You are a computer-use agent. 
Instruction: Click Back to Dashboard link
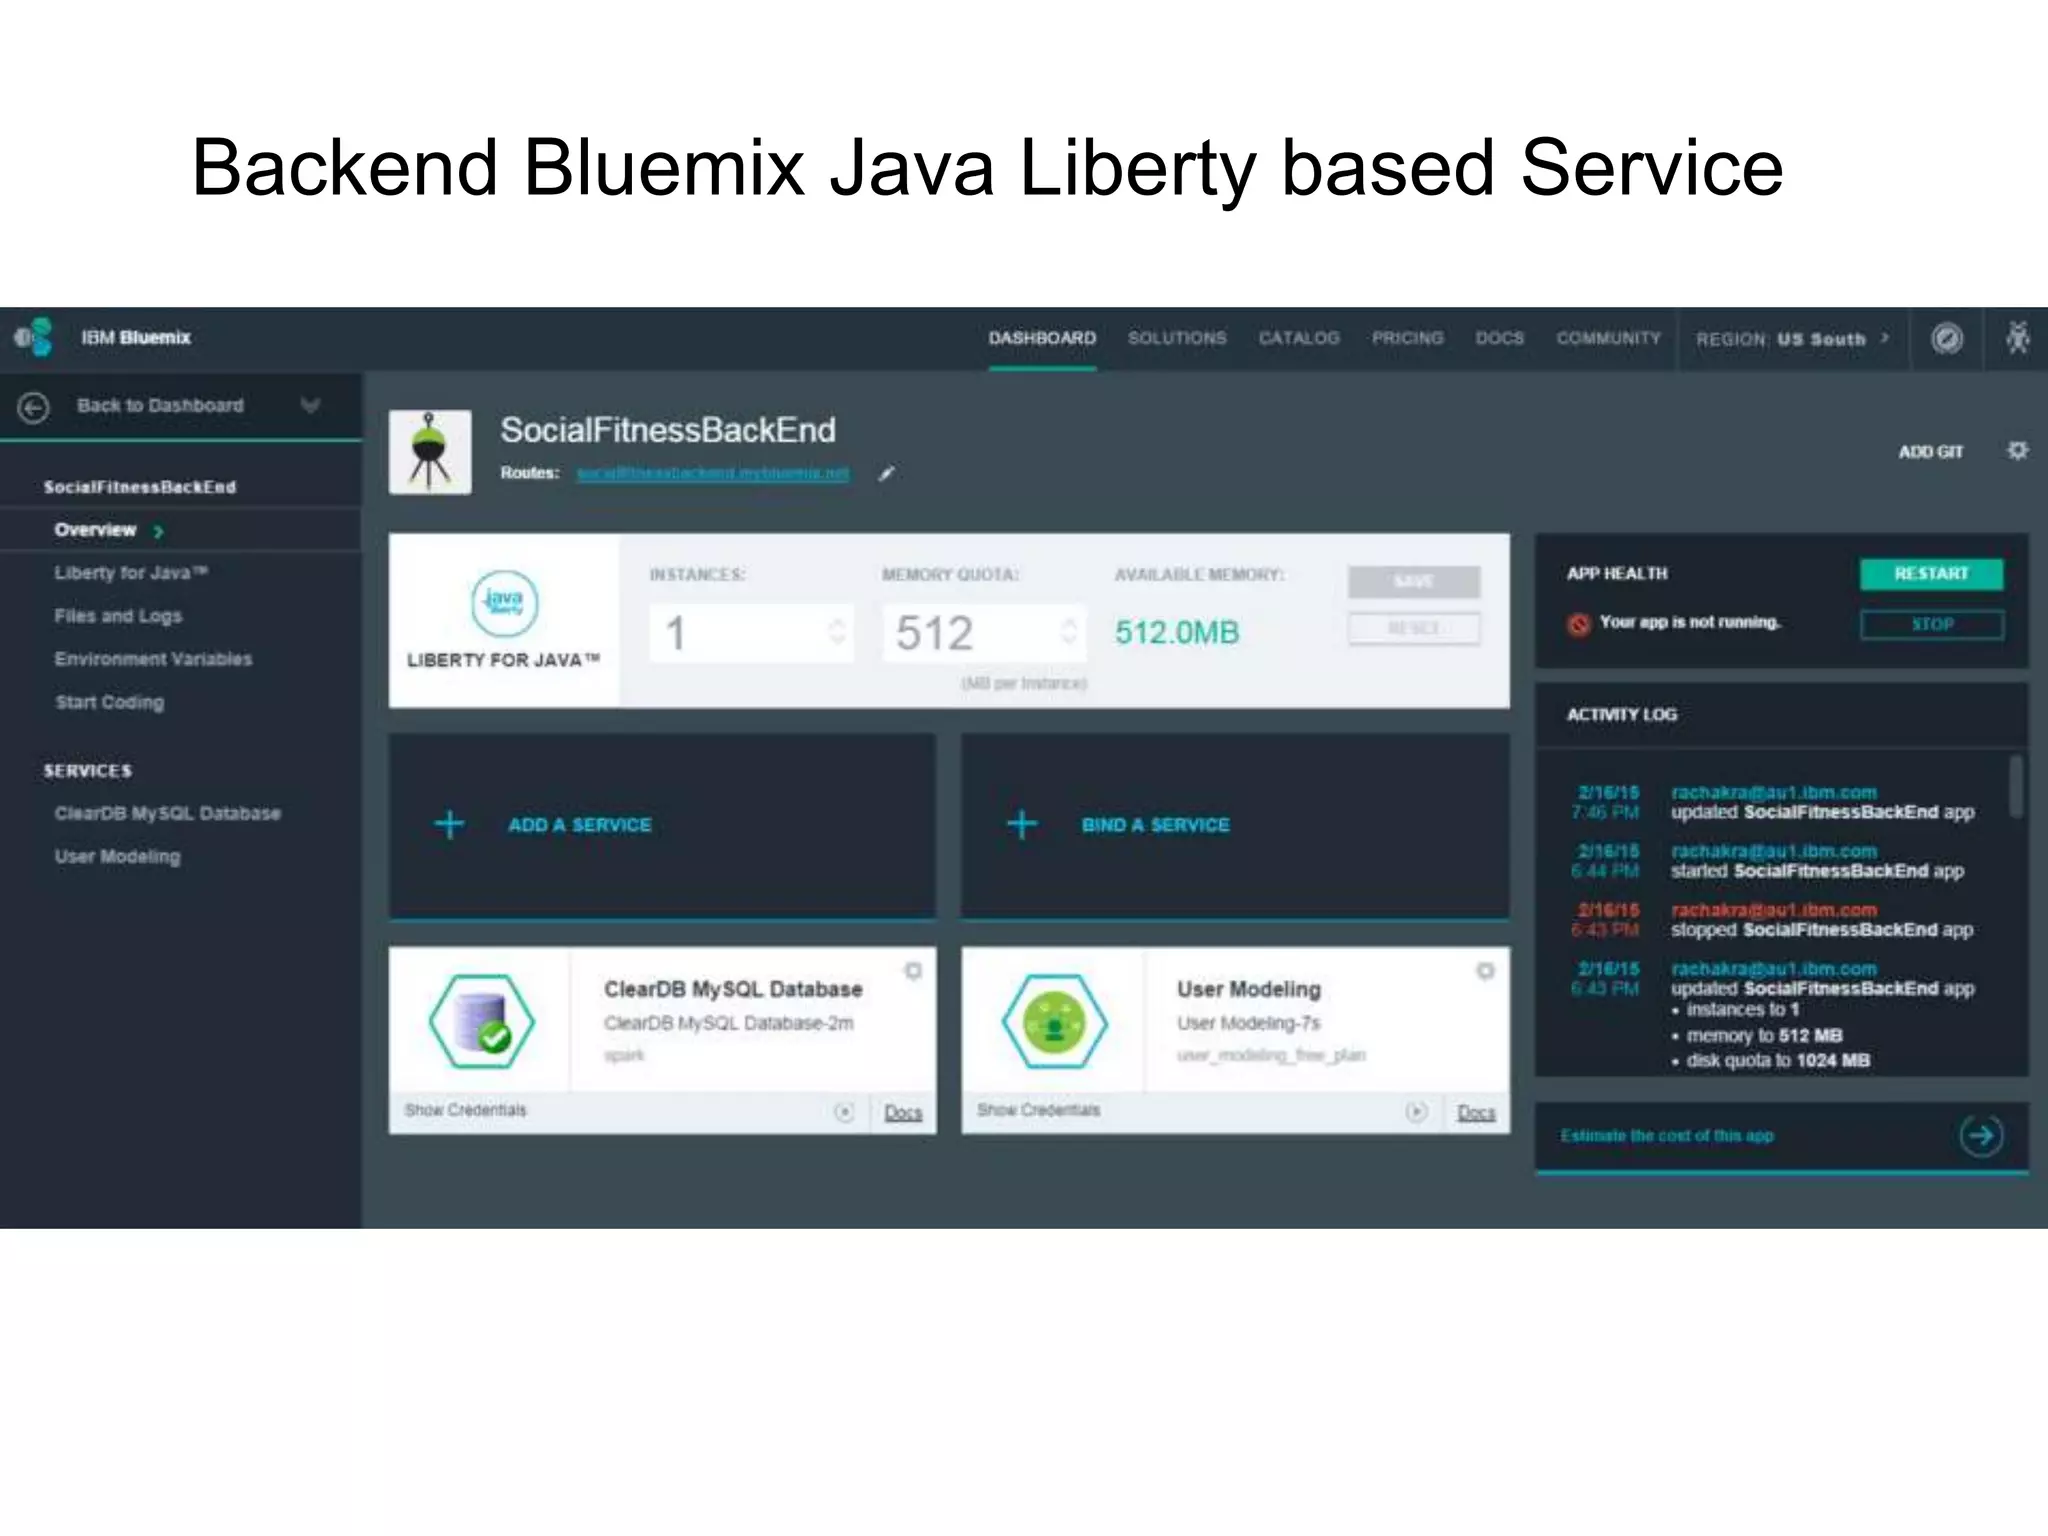160,405
